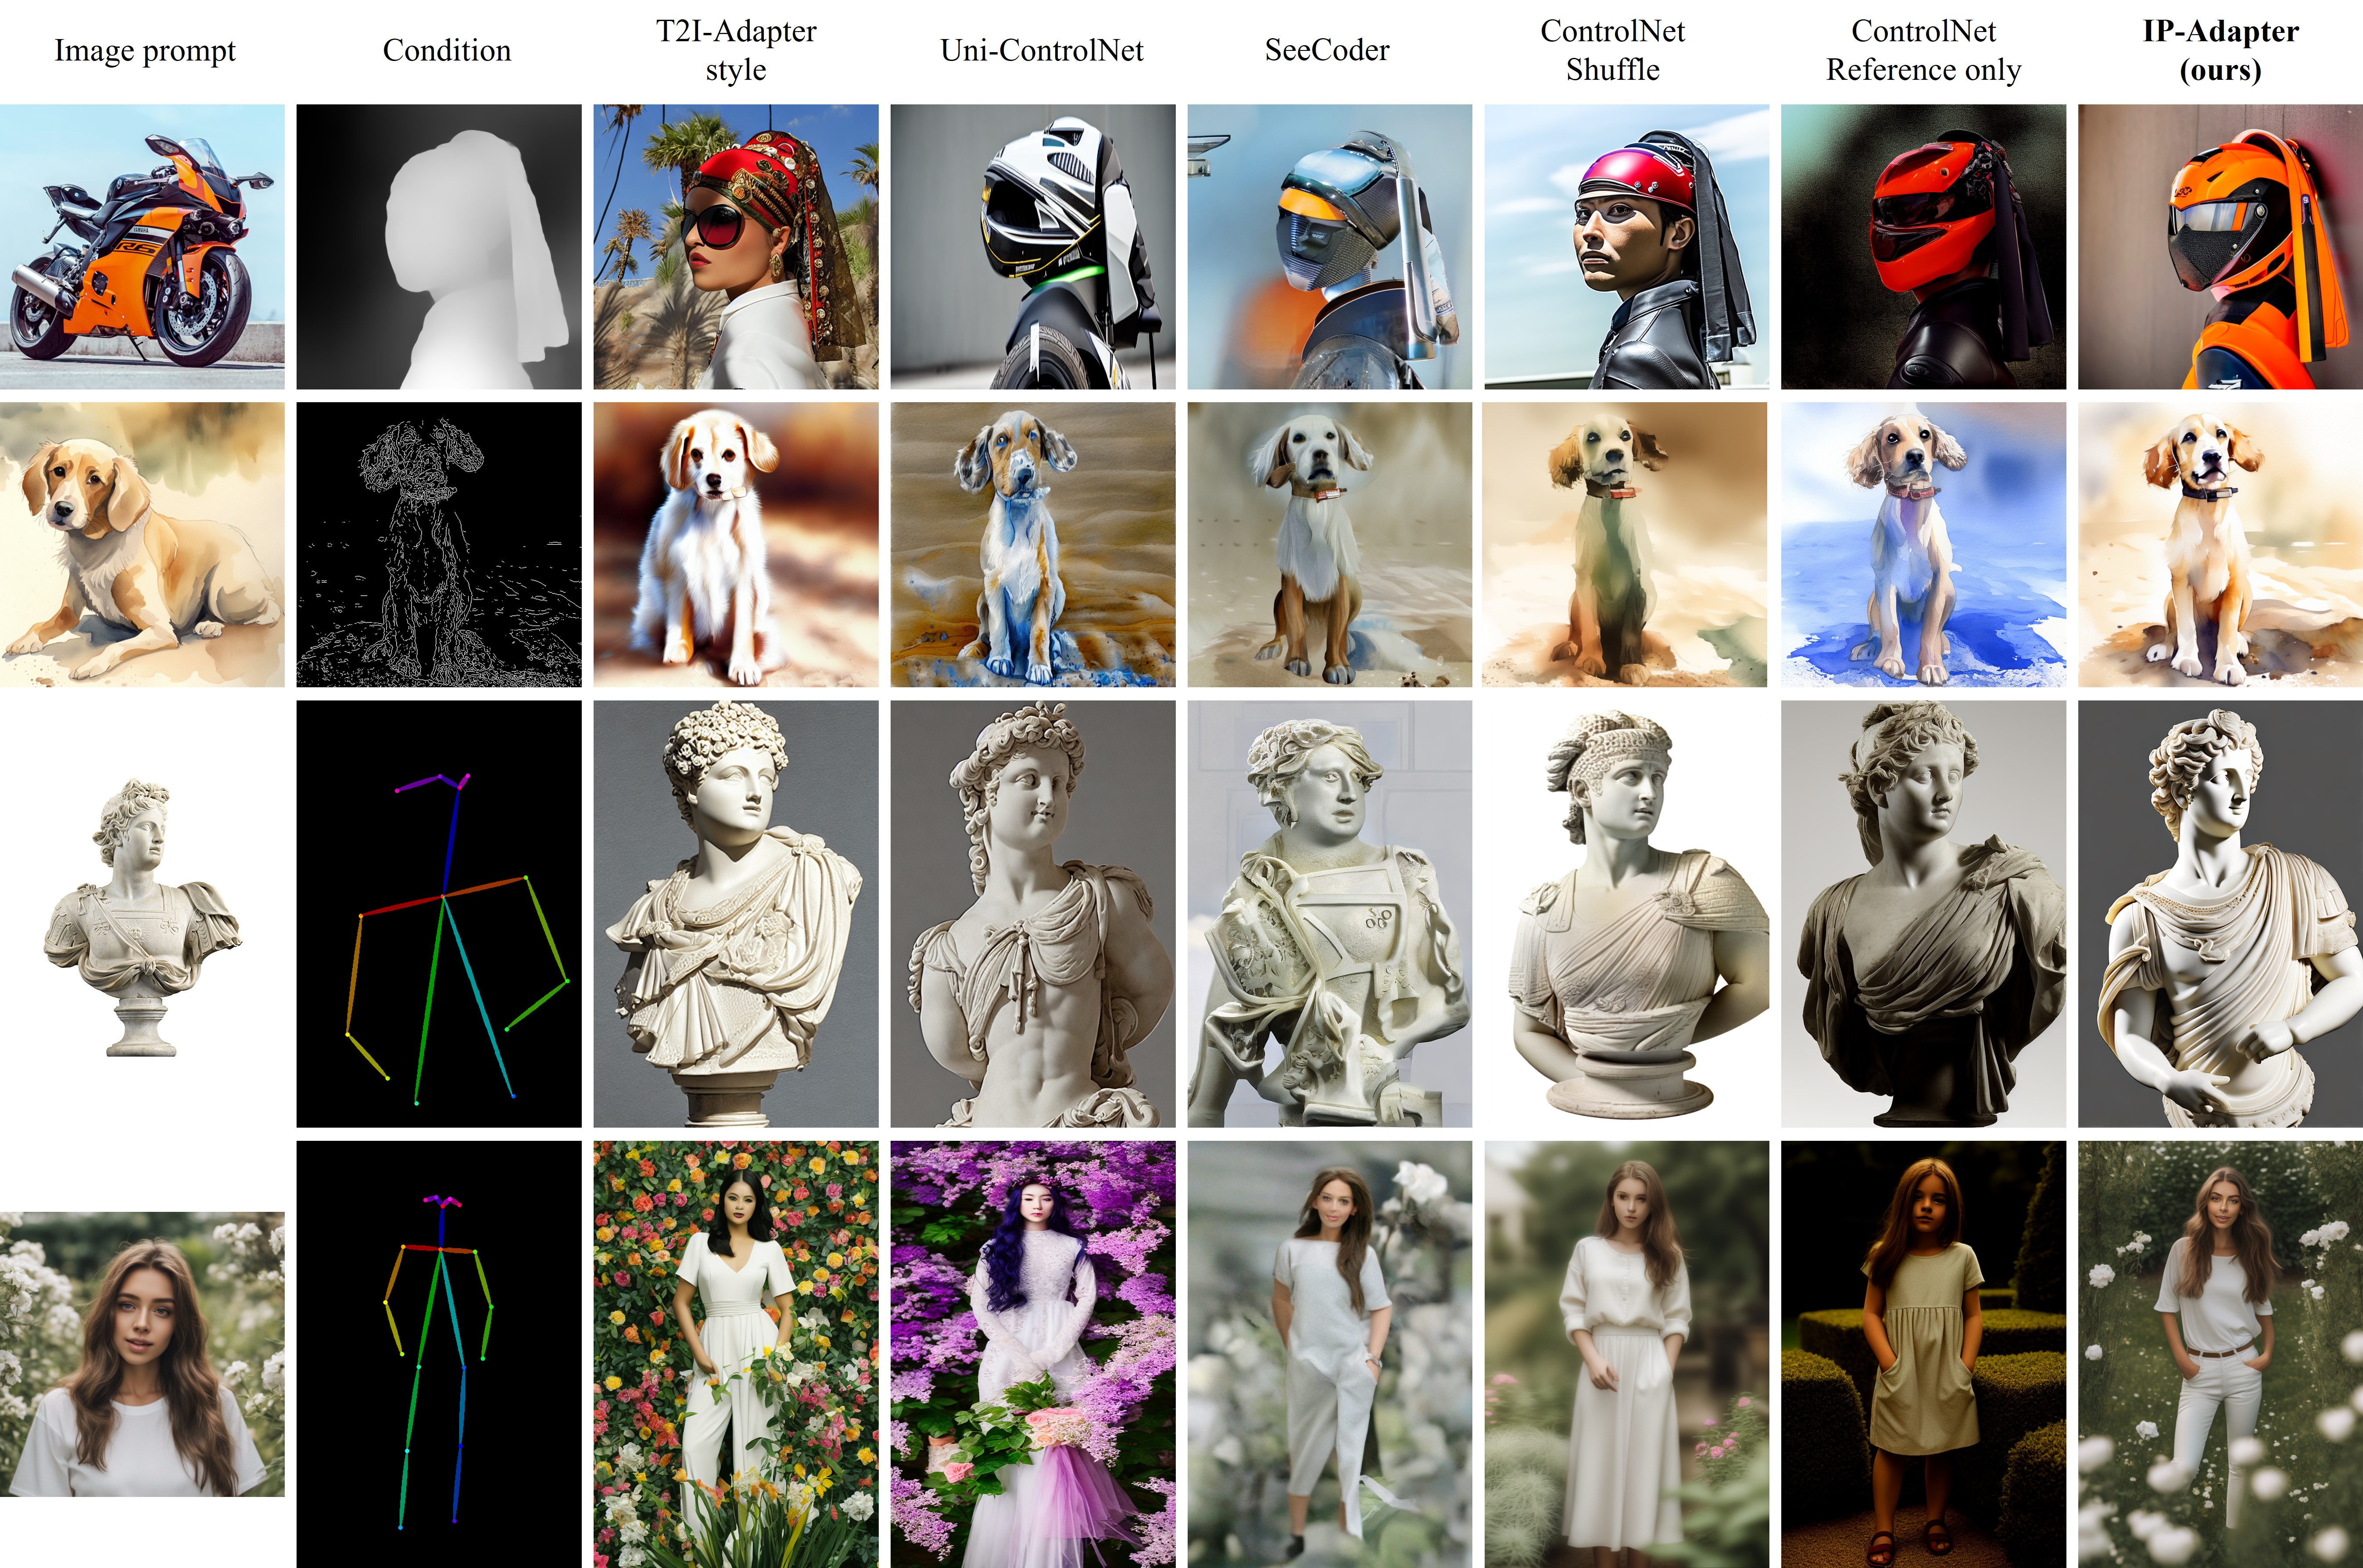Open Uni-ControlNet purple flowers woman image
Screen dimensions: 2363x1568
click(x=1033, y=1354)
